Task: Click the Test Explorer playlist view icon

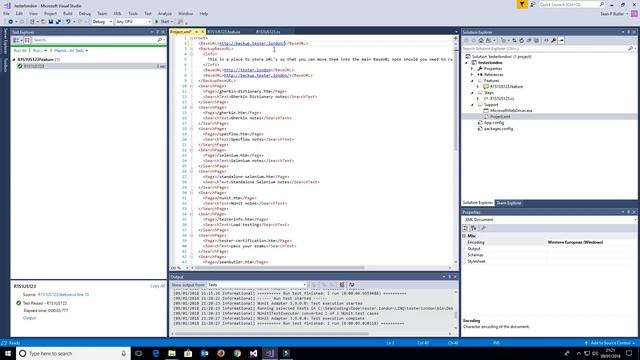Action: 27,40
